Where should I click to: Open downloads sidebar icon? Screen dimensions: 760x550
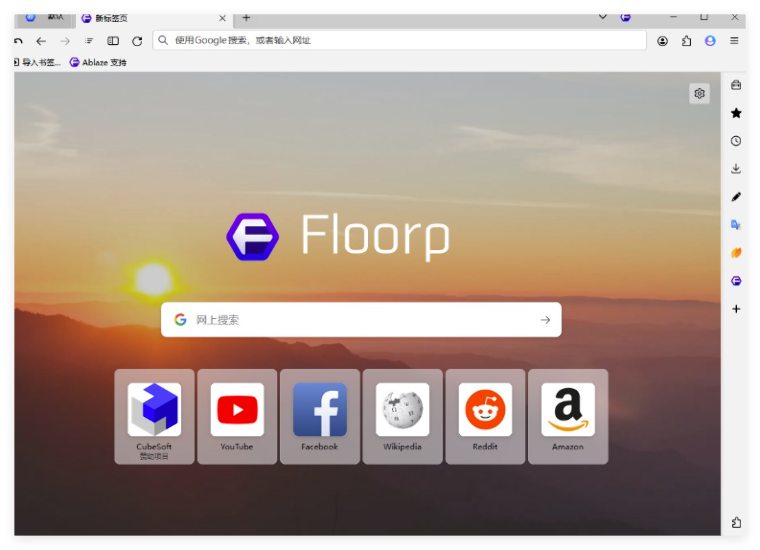click(736, 169)
